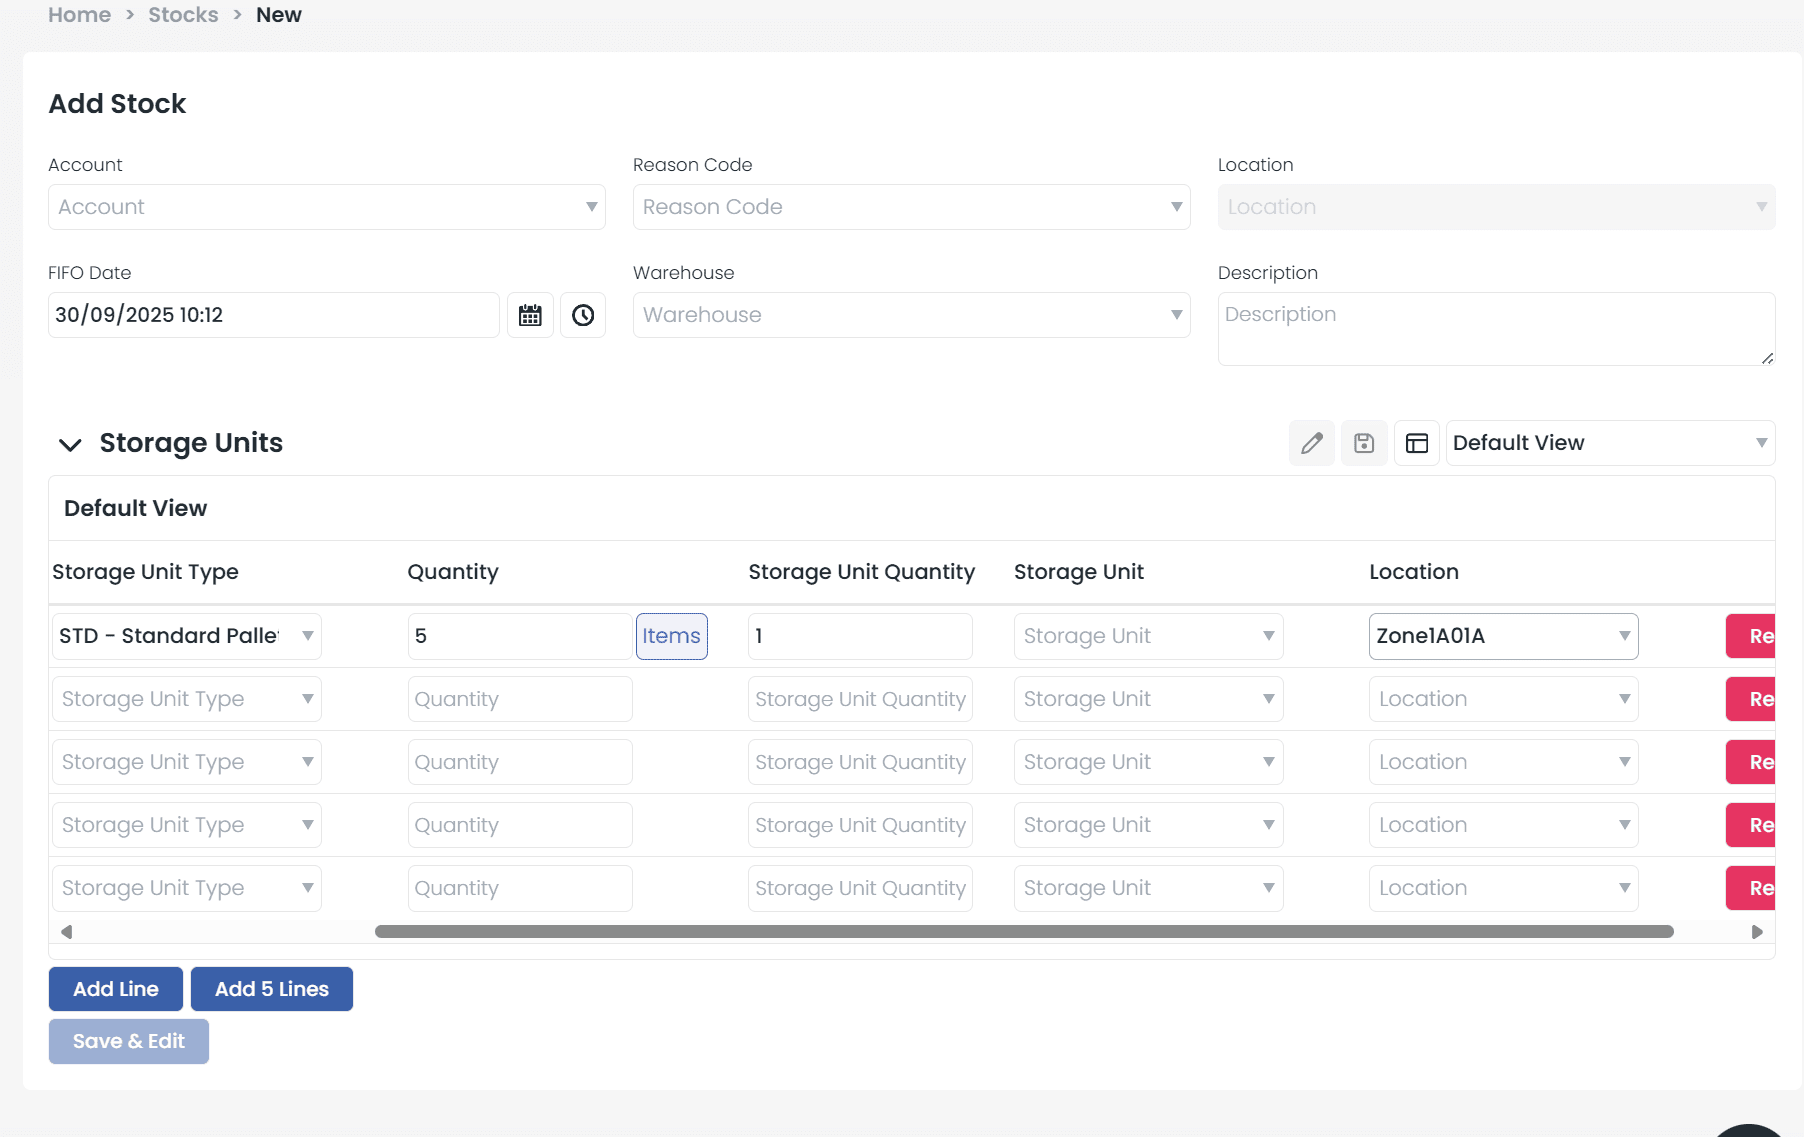Click the horizontal table scrollbar
The image size is (1804, 1137).
click(1023, 932)
